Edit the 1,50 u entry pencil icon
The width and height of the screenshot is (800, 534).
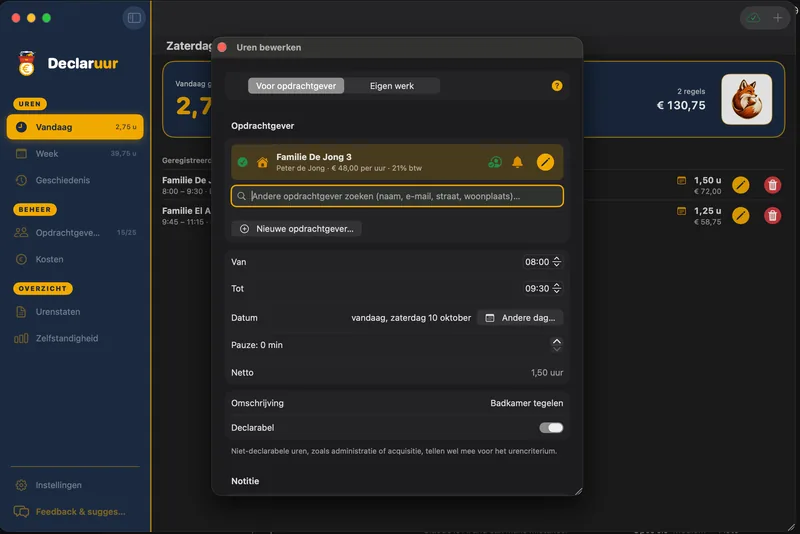(x=741, y=185)
